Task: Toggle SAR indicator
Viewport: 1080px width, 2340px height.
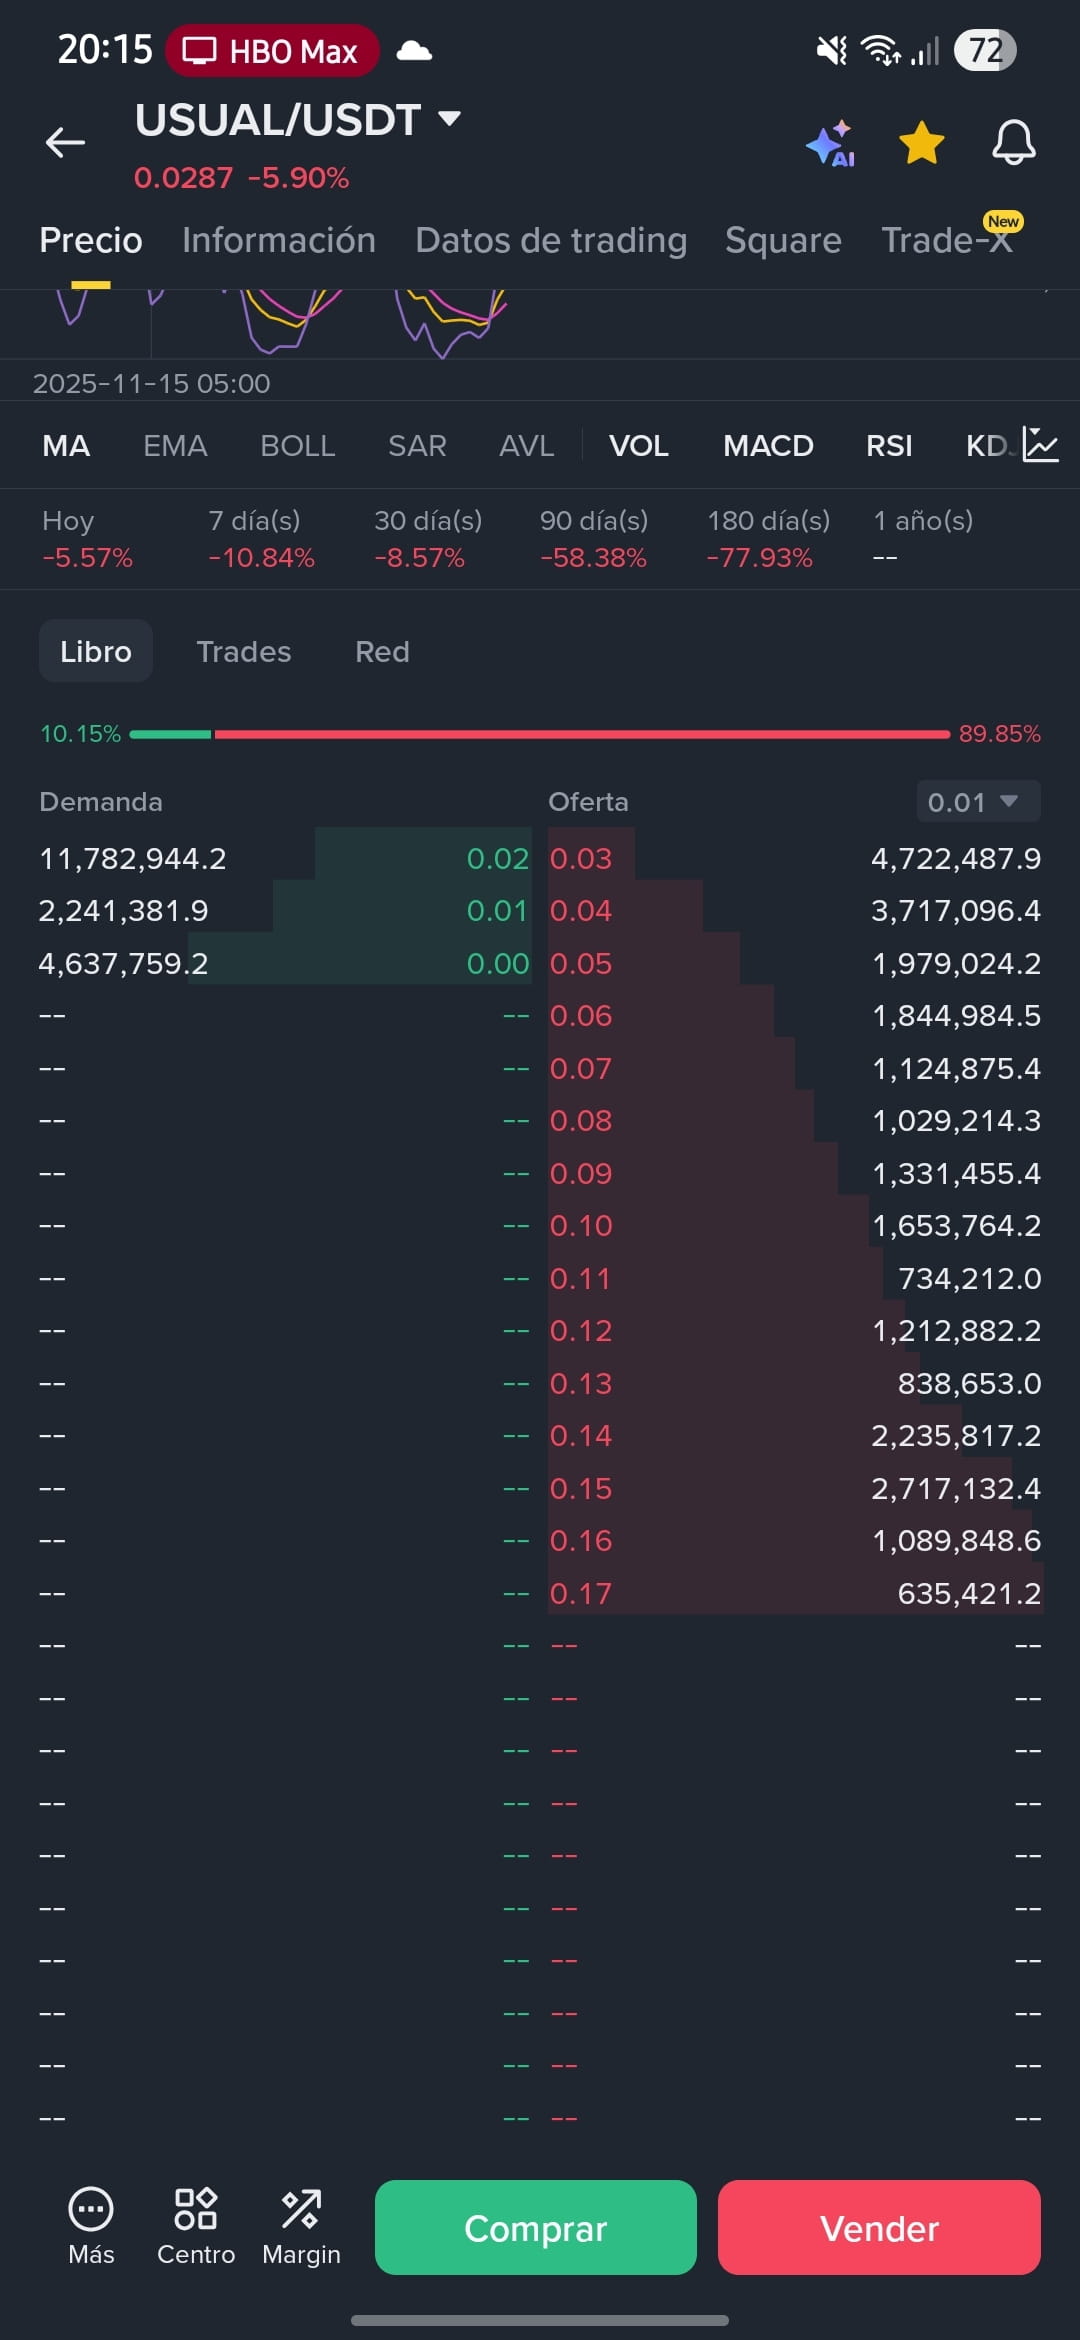Action: pos(417,446)
